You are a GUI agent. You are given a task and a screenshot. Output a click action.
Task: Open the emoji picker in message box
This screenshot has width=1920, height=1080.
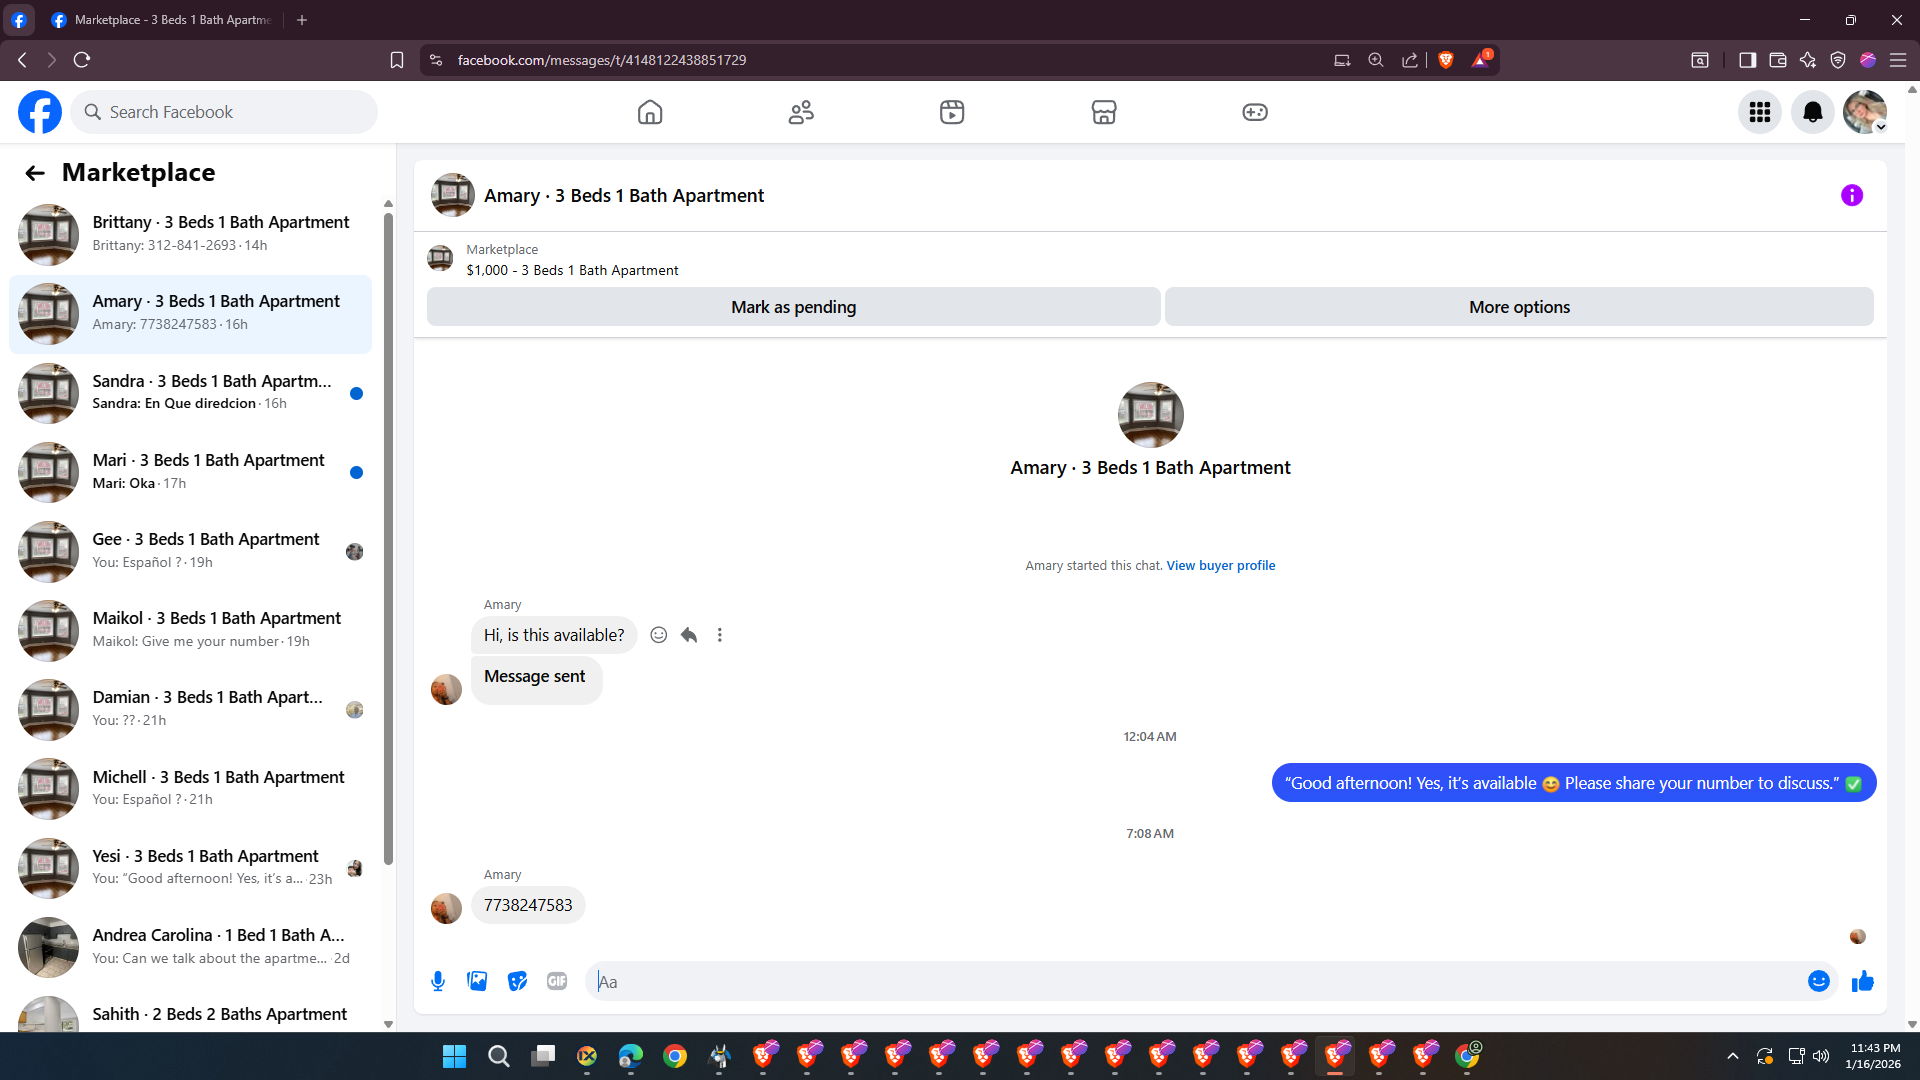(x=1818, y=981)
